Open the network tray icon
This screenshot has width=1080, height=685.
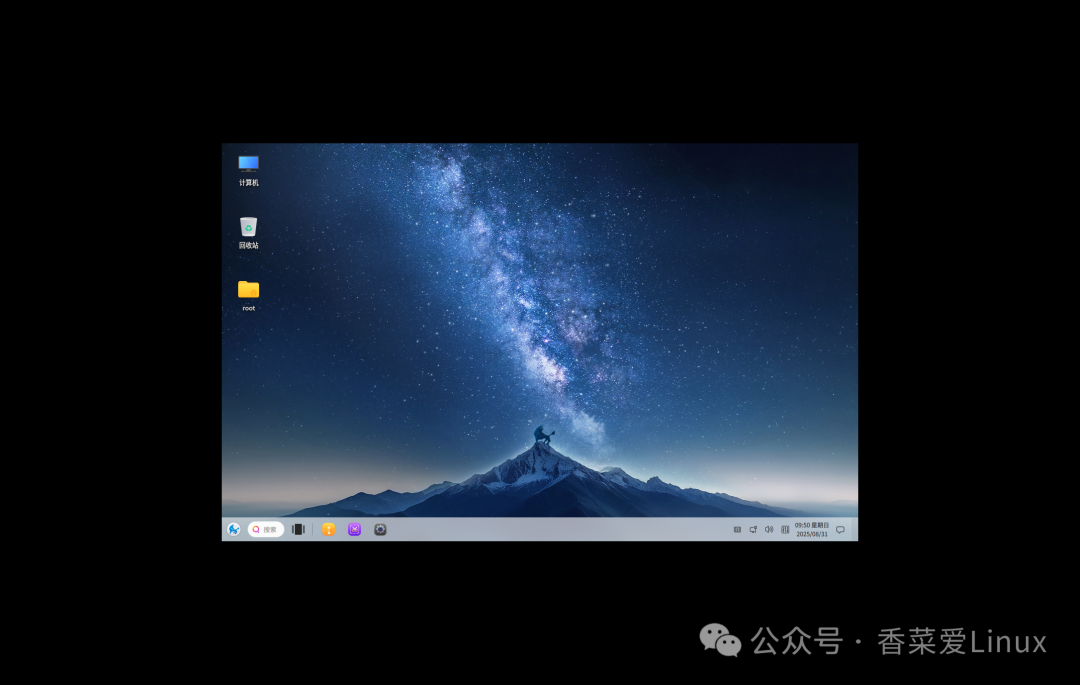tap(753, 529)
